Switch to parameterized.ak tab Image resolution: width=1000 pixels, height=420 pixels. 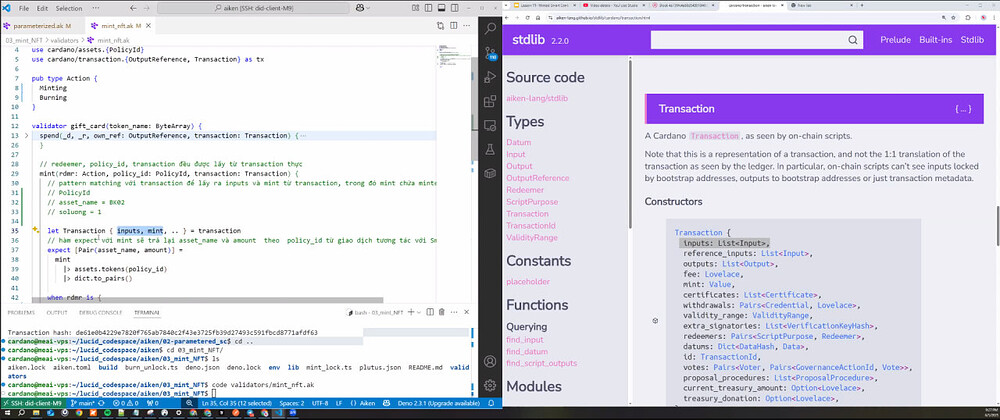pyautogui.click(x=41, y=26)
